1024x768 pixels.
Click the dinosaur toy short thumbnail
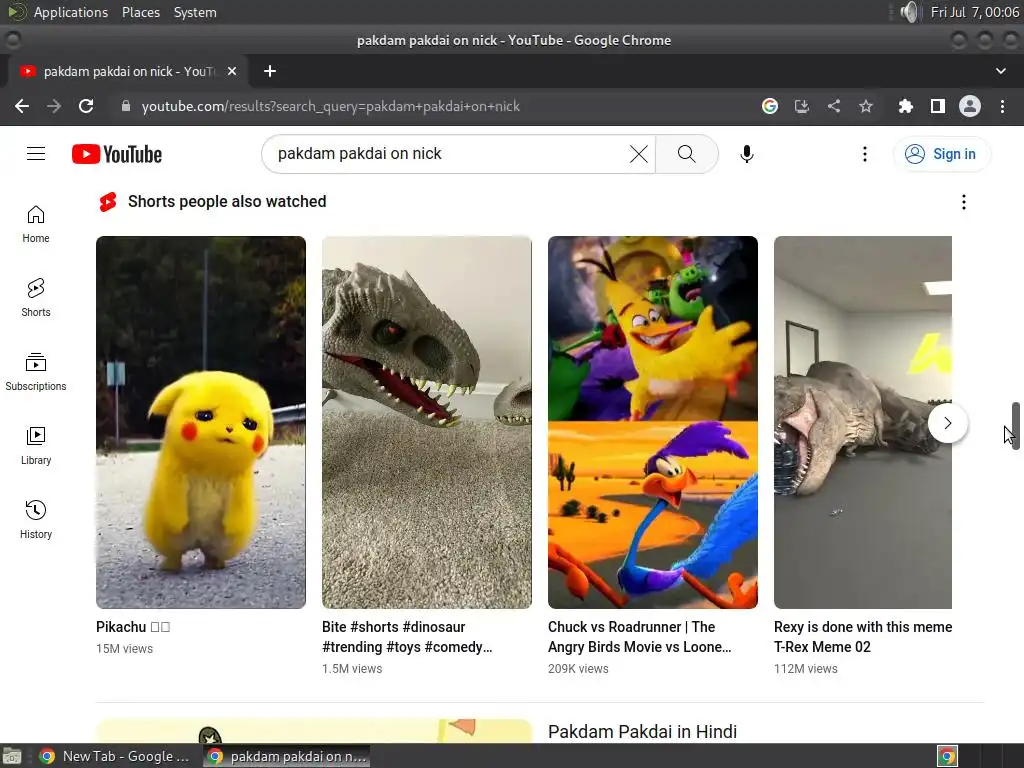point(426,423)
